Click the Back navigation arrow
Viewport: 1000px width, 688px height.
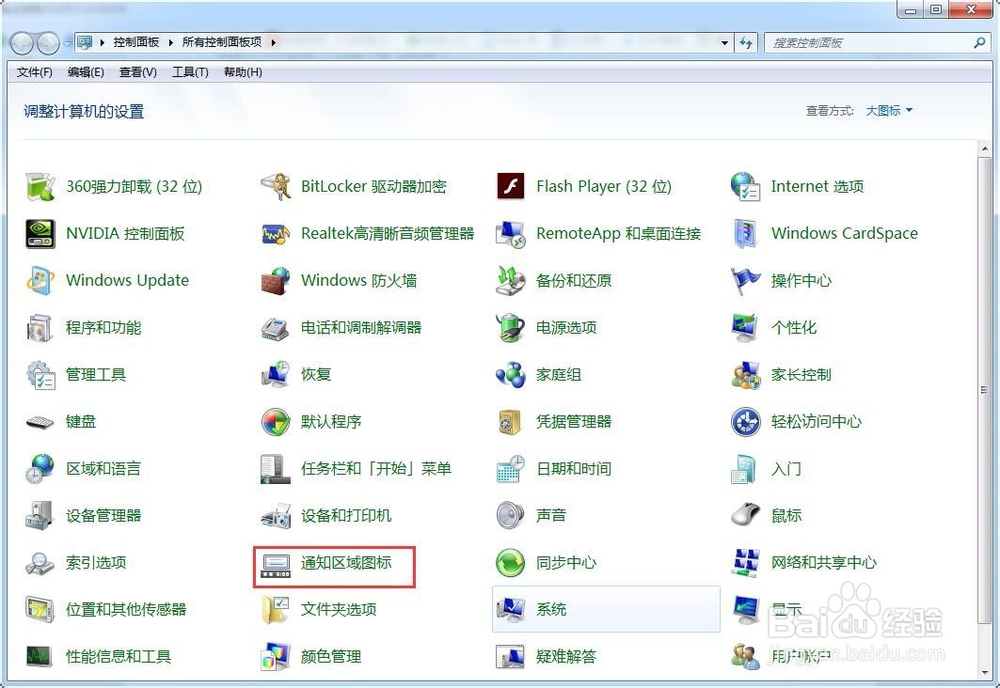(22, 43)
